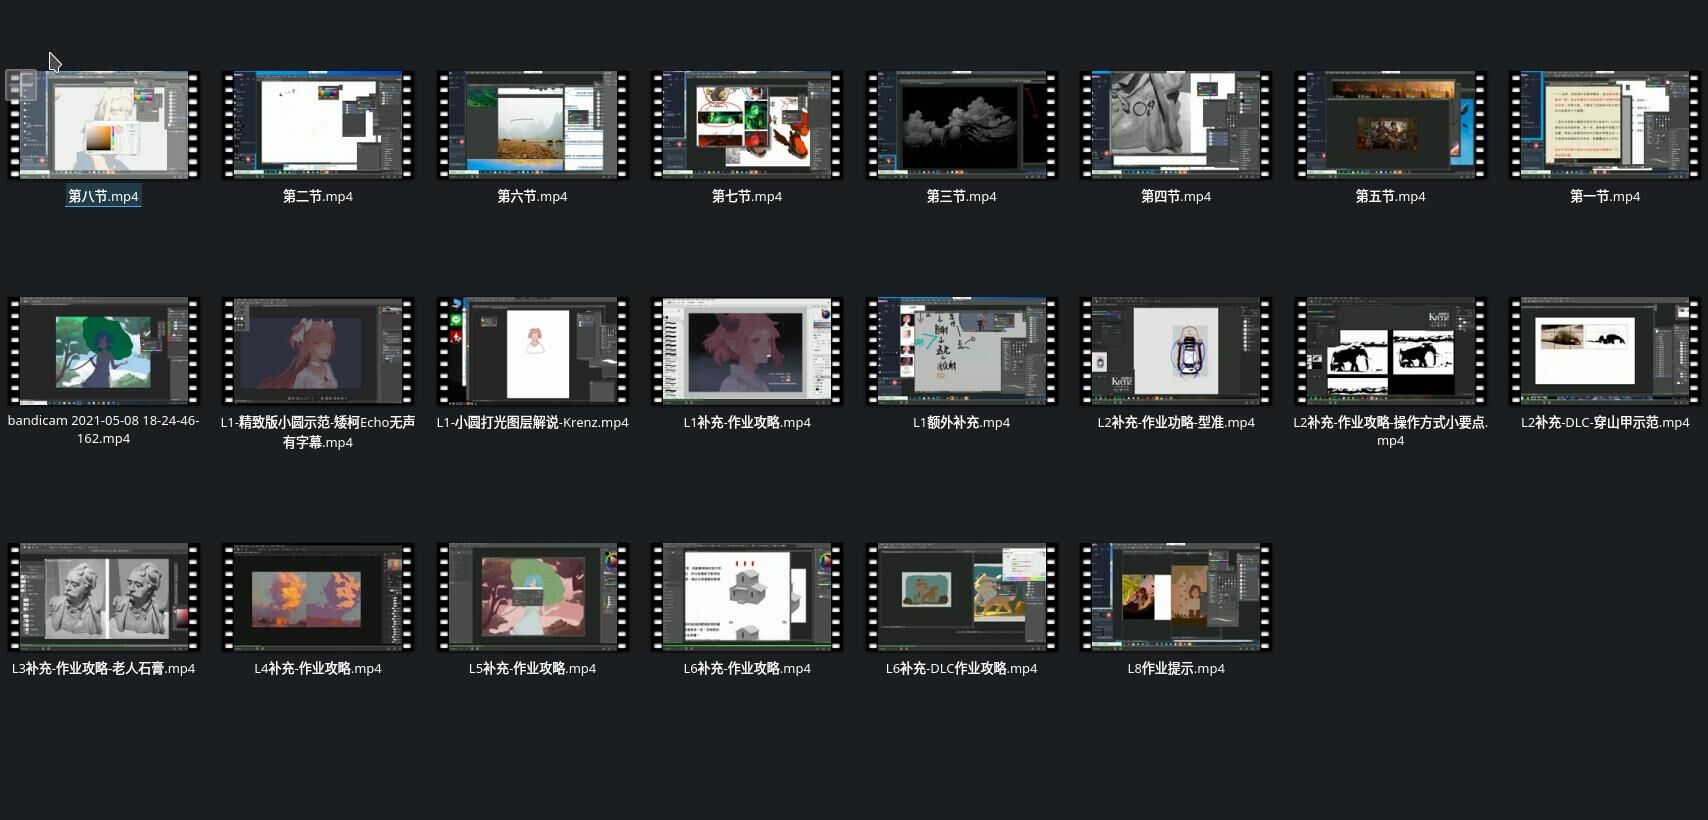
Task: Select the bandicam 2021-05-08 recording thumbnail
Action: click(104, 351)
